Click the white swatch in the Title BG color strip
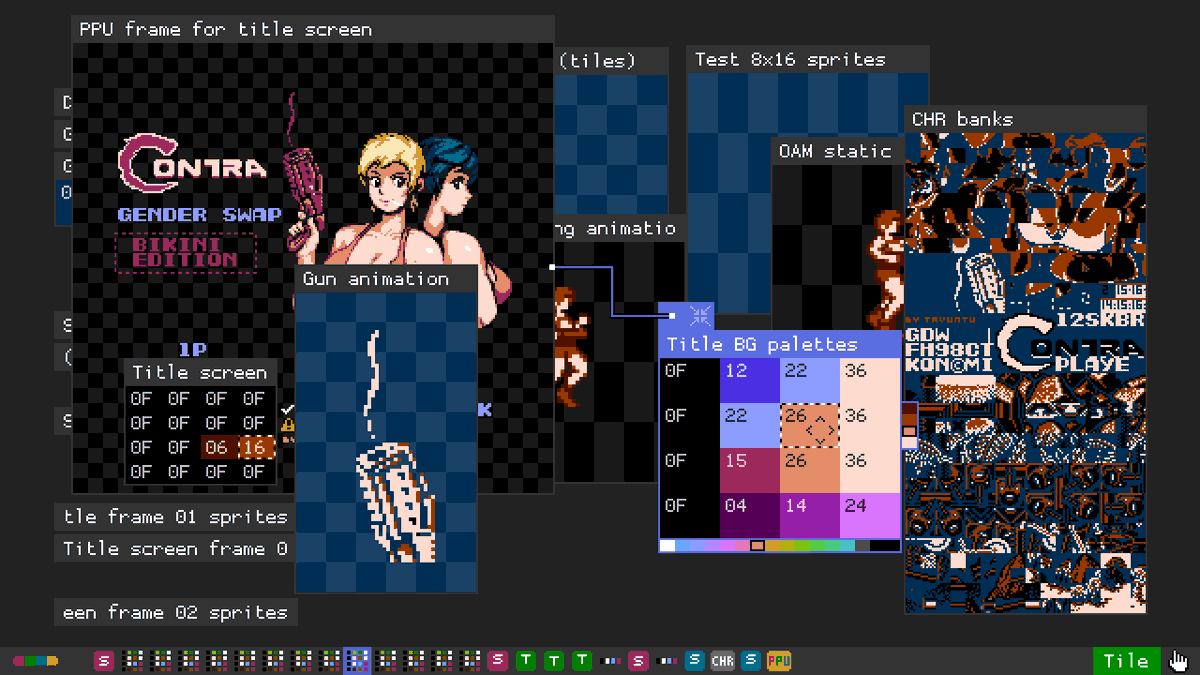The image size is (1200, 675). [x=668, y=545]
